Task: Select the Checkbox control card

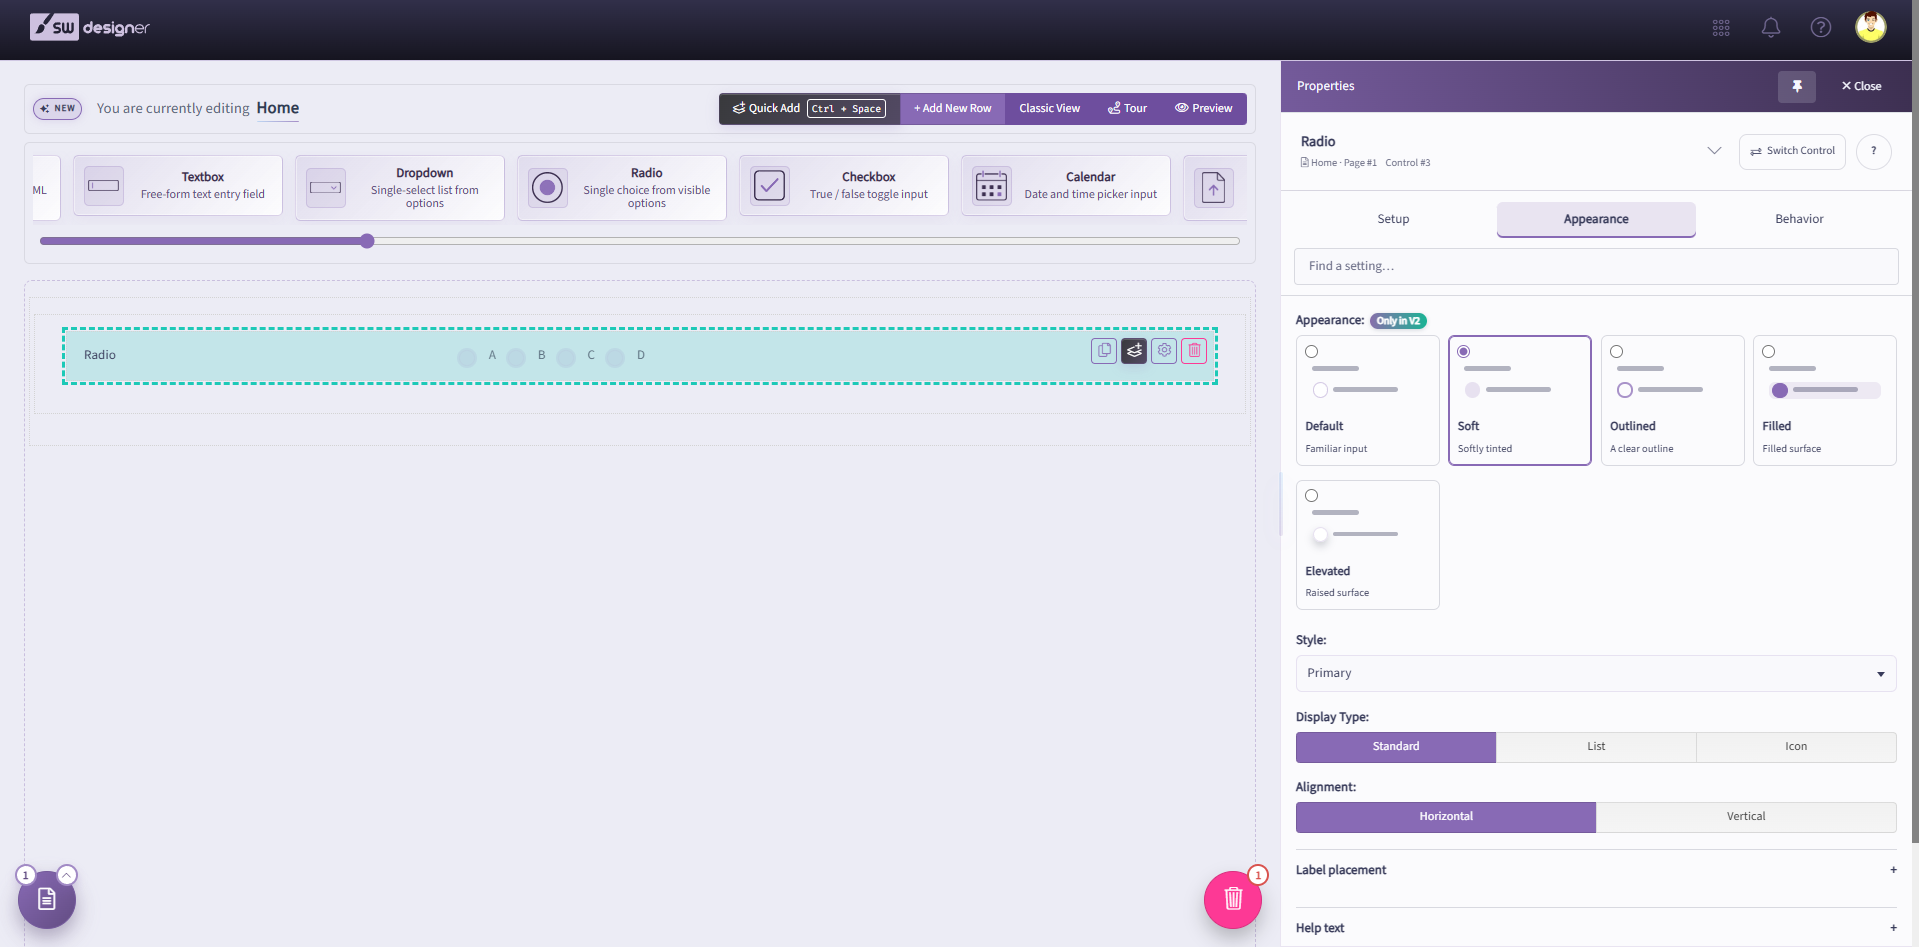Action: (x=844, y=186)
